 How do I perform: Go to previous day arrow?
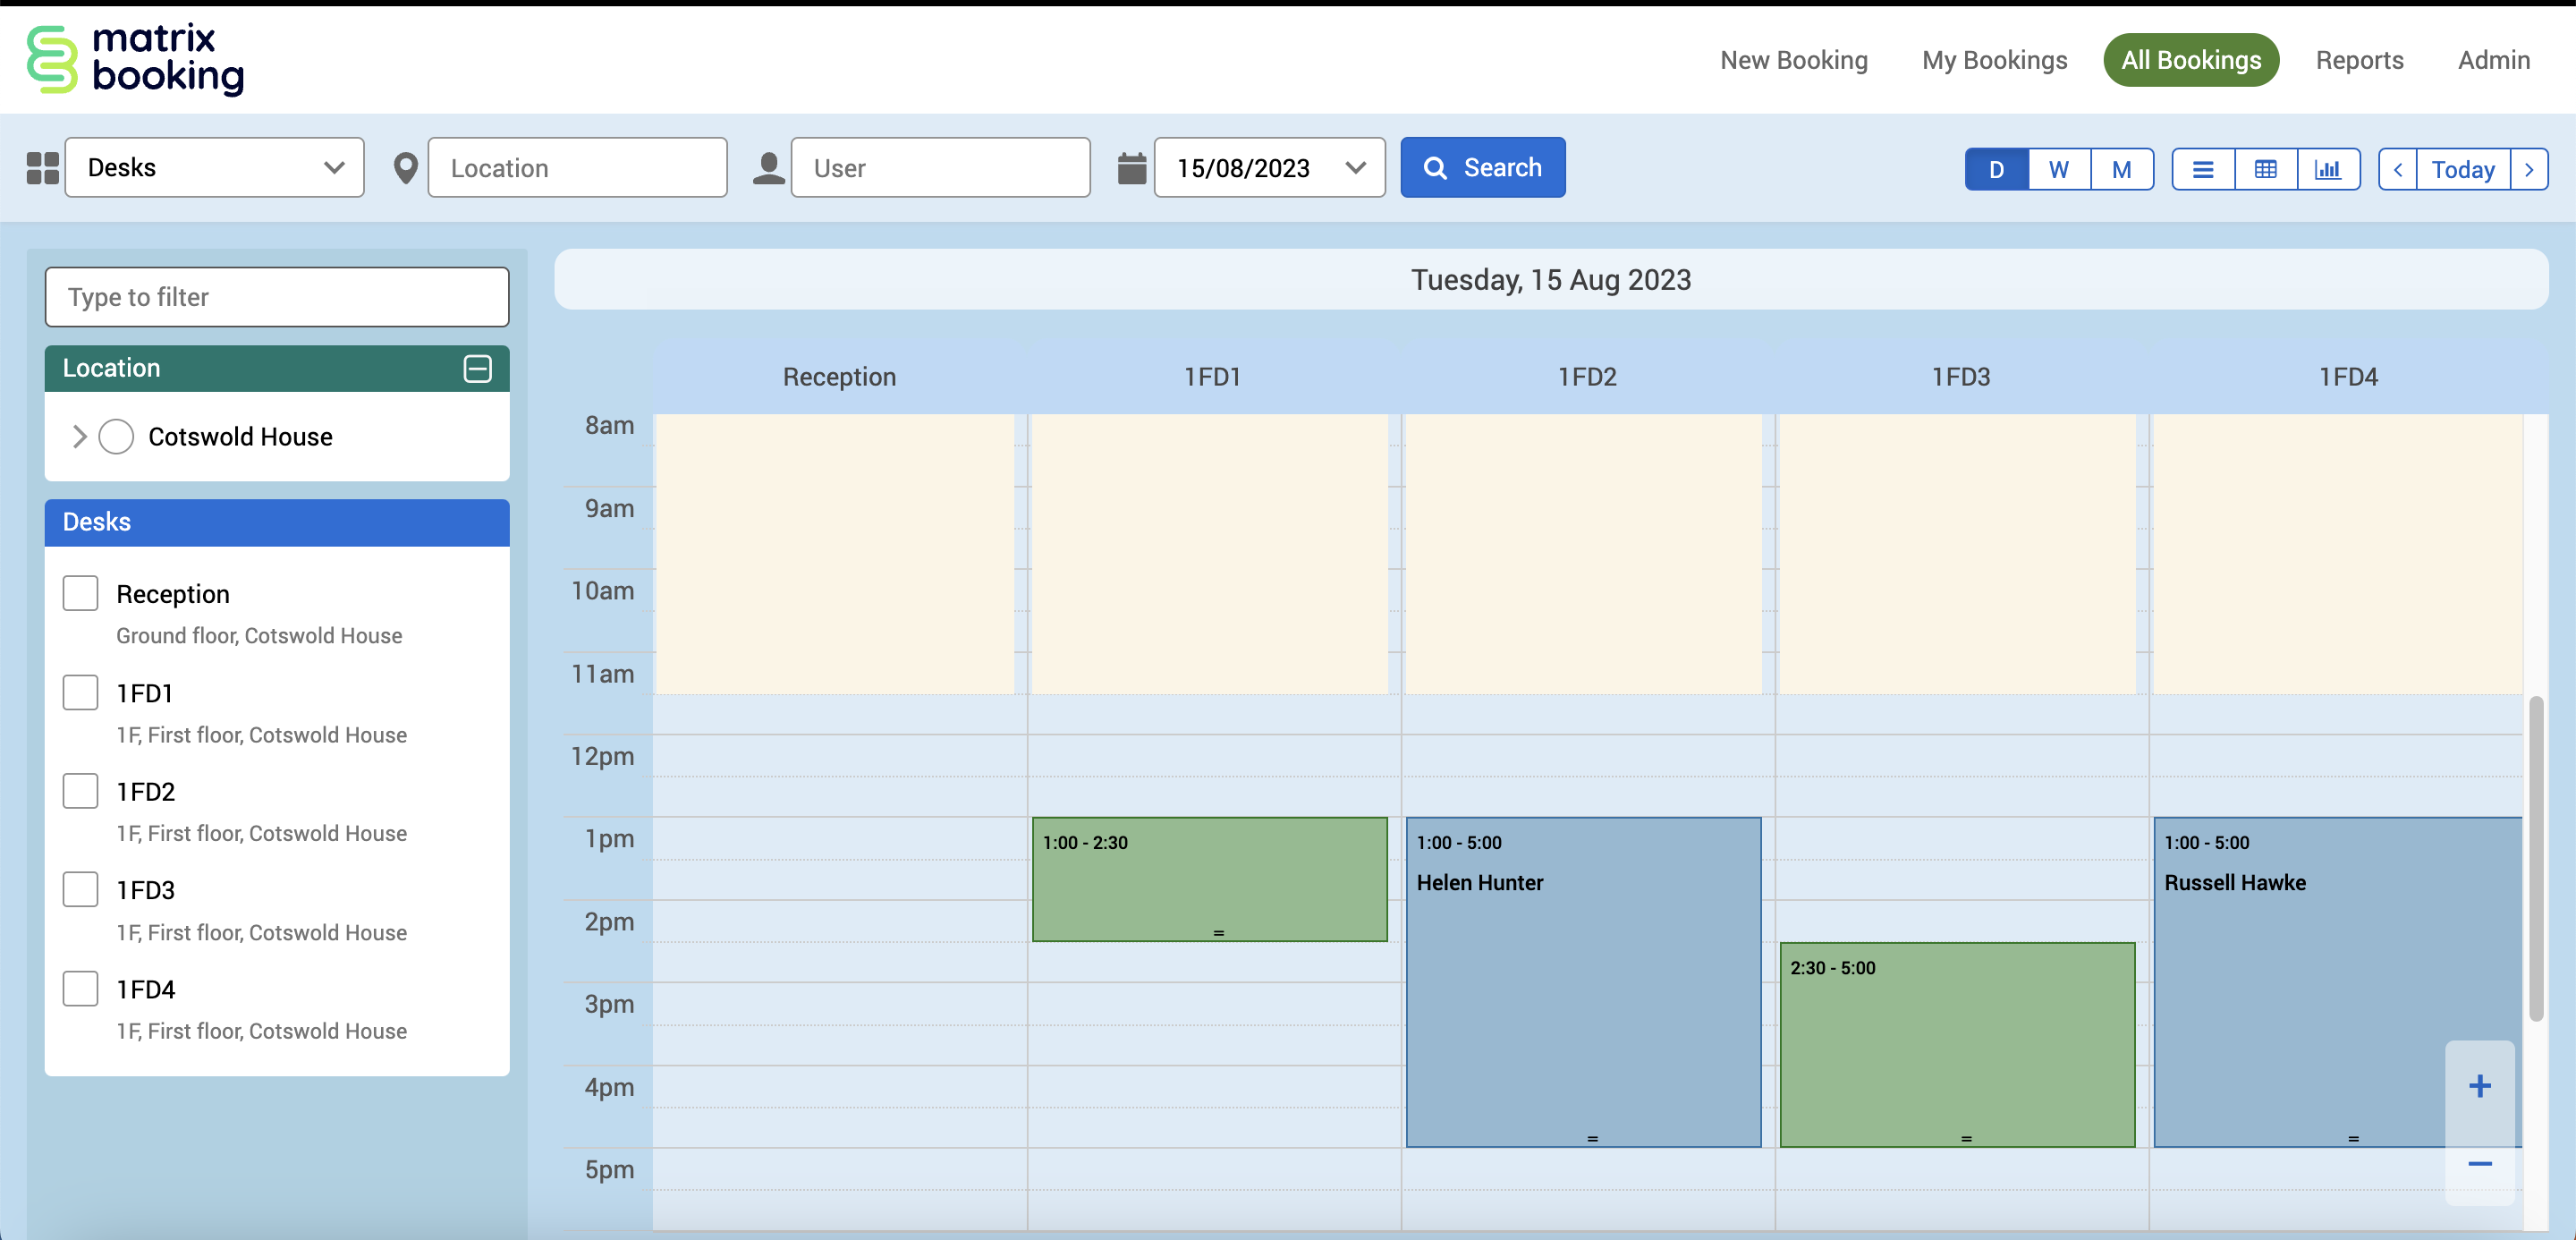point(2397,169)
